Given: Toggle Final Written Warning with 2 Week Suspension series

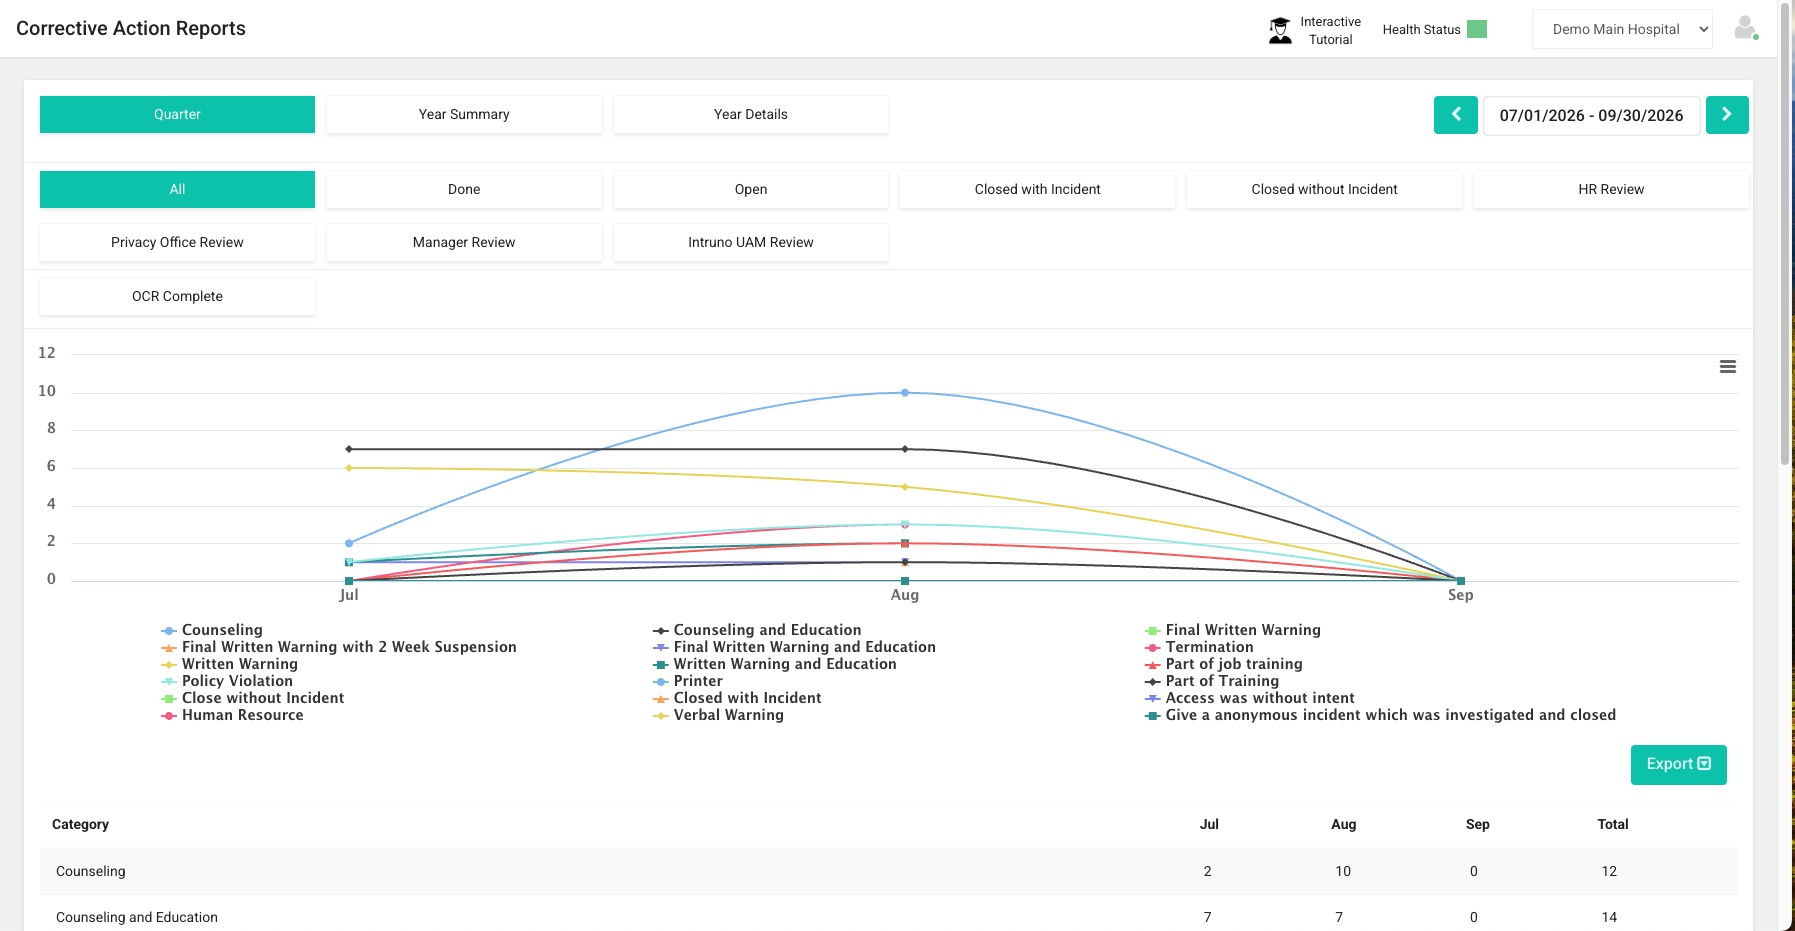Looking at the screenshot, I should [339, 647].
